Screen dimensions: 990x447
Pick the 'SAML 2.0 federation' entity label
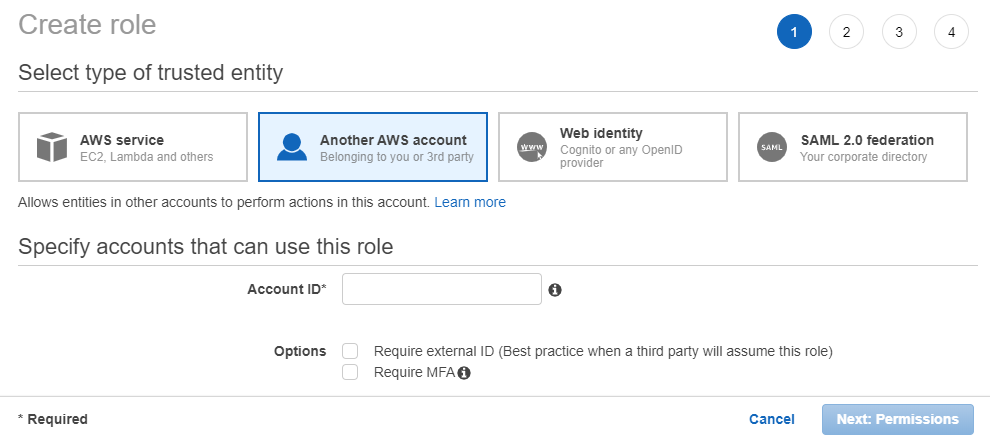[867, 140]
